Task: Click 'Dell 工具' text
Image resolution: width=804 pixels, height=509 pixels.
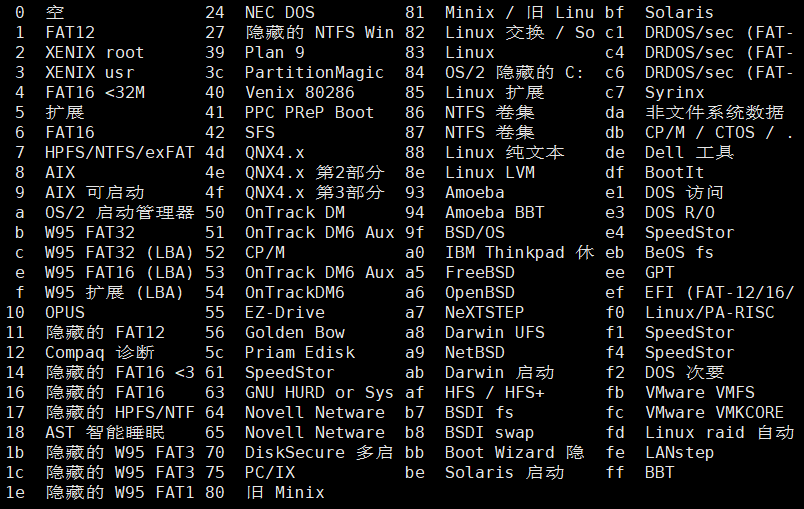Action: (690, 152)
